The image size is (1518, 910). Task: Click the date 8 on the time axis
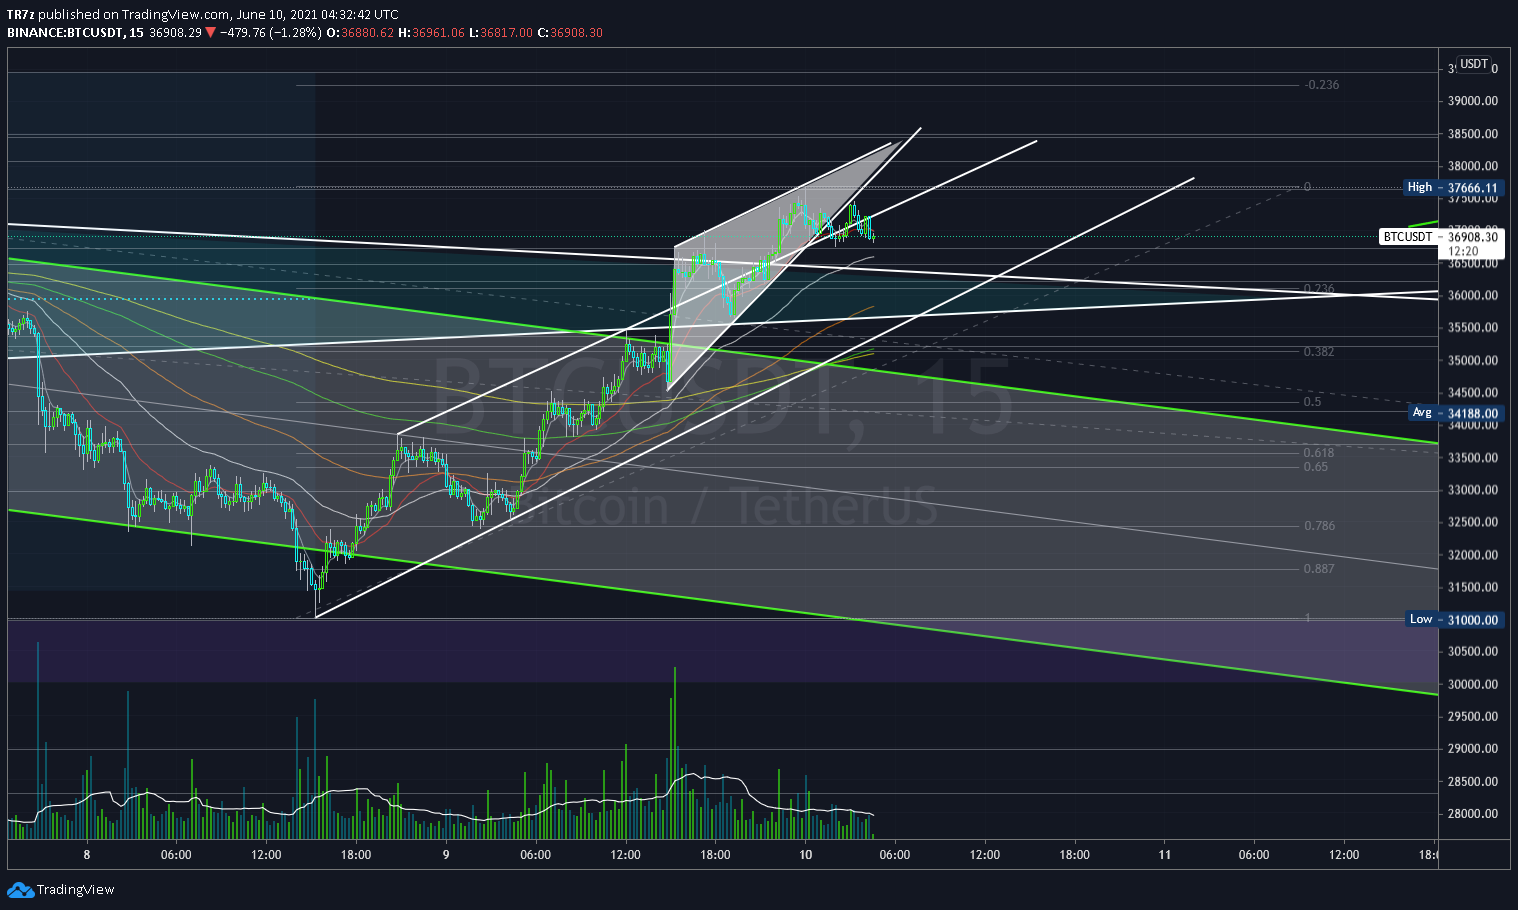tap(87, 855)
